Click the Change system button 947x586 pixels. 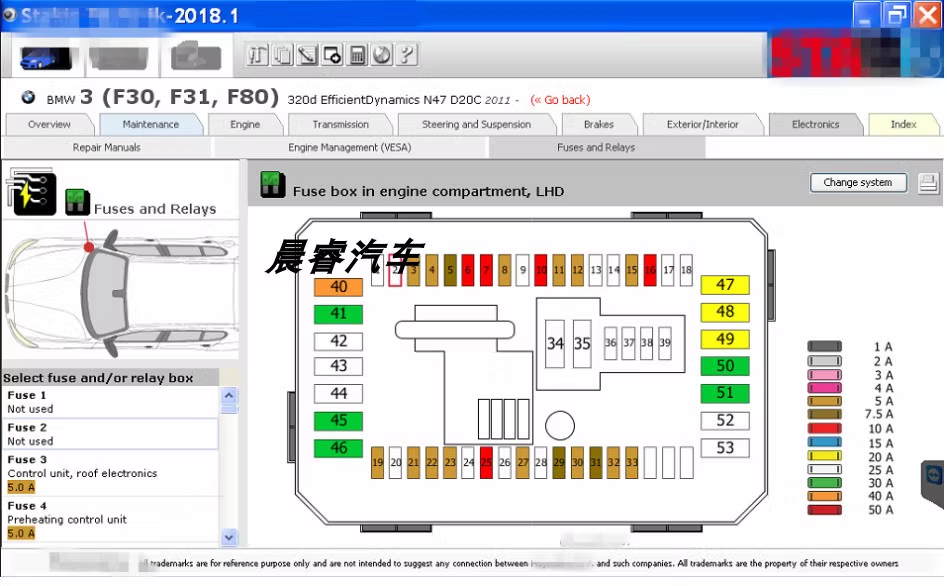(858, 182)
